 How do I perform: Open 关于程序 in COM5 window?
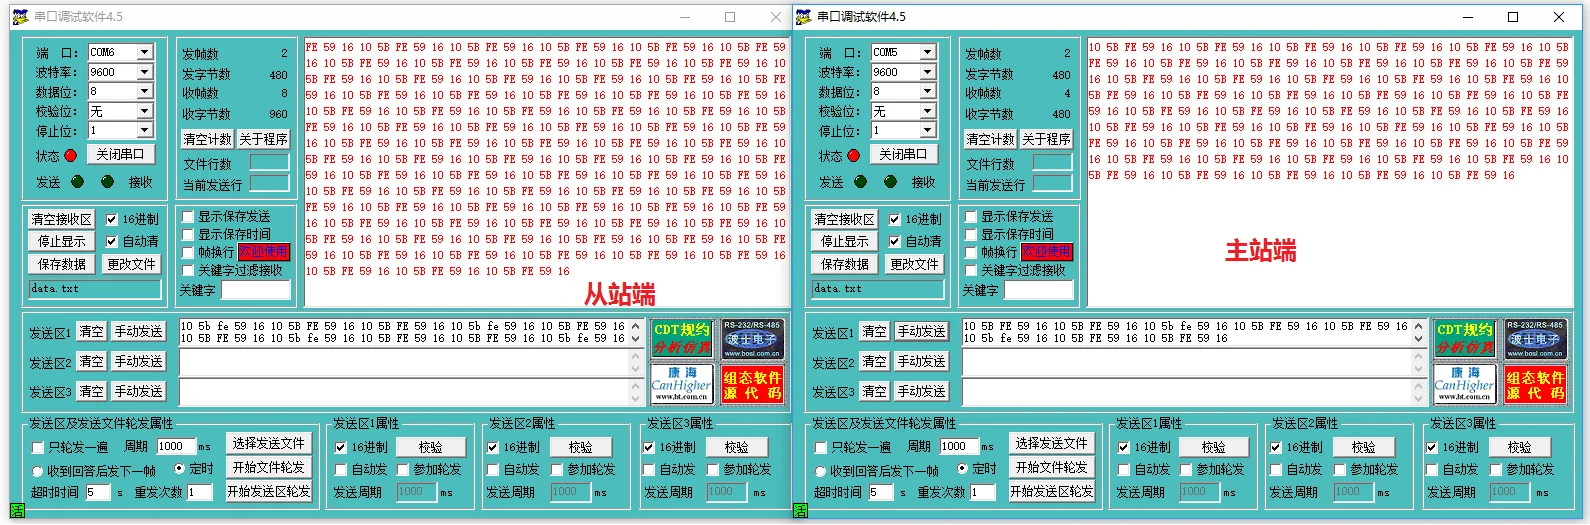coord(1046,139)
